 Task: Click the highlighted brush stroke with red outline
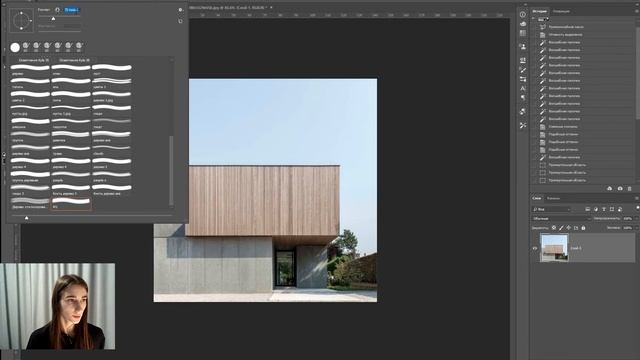click(71, 203)
